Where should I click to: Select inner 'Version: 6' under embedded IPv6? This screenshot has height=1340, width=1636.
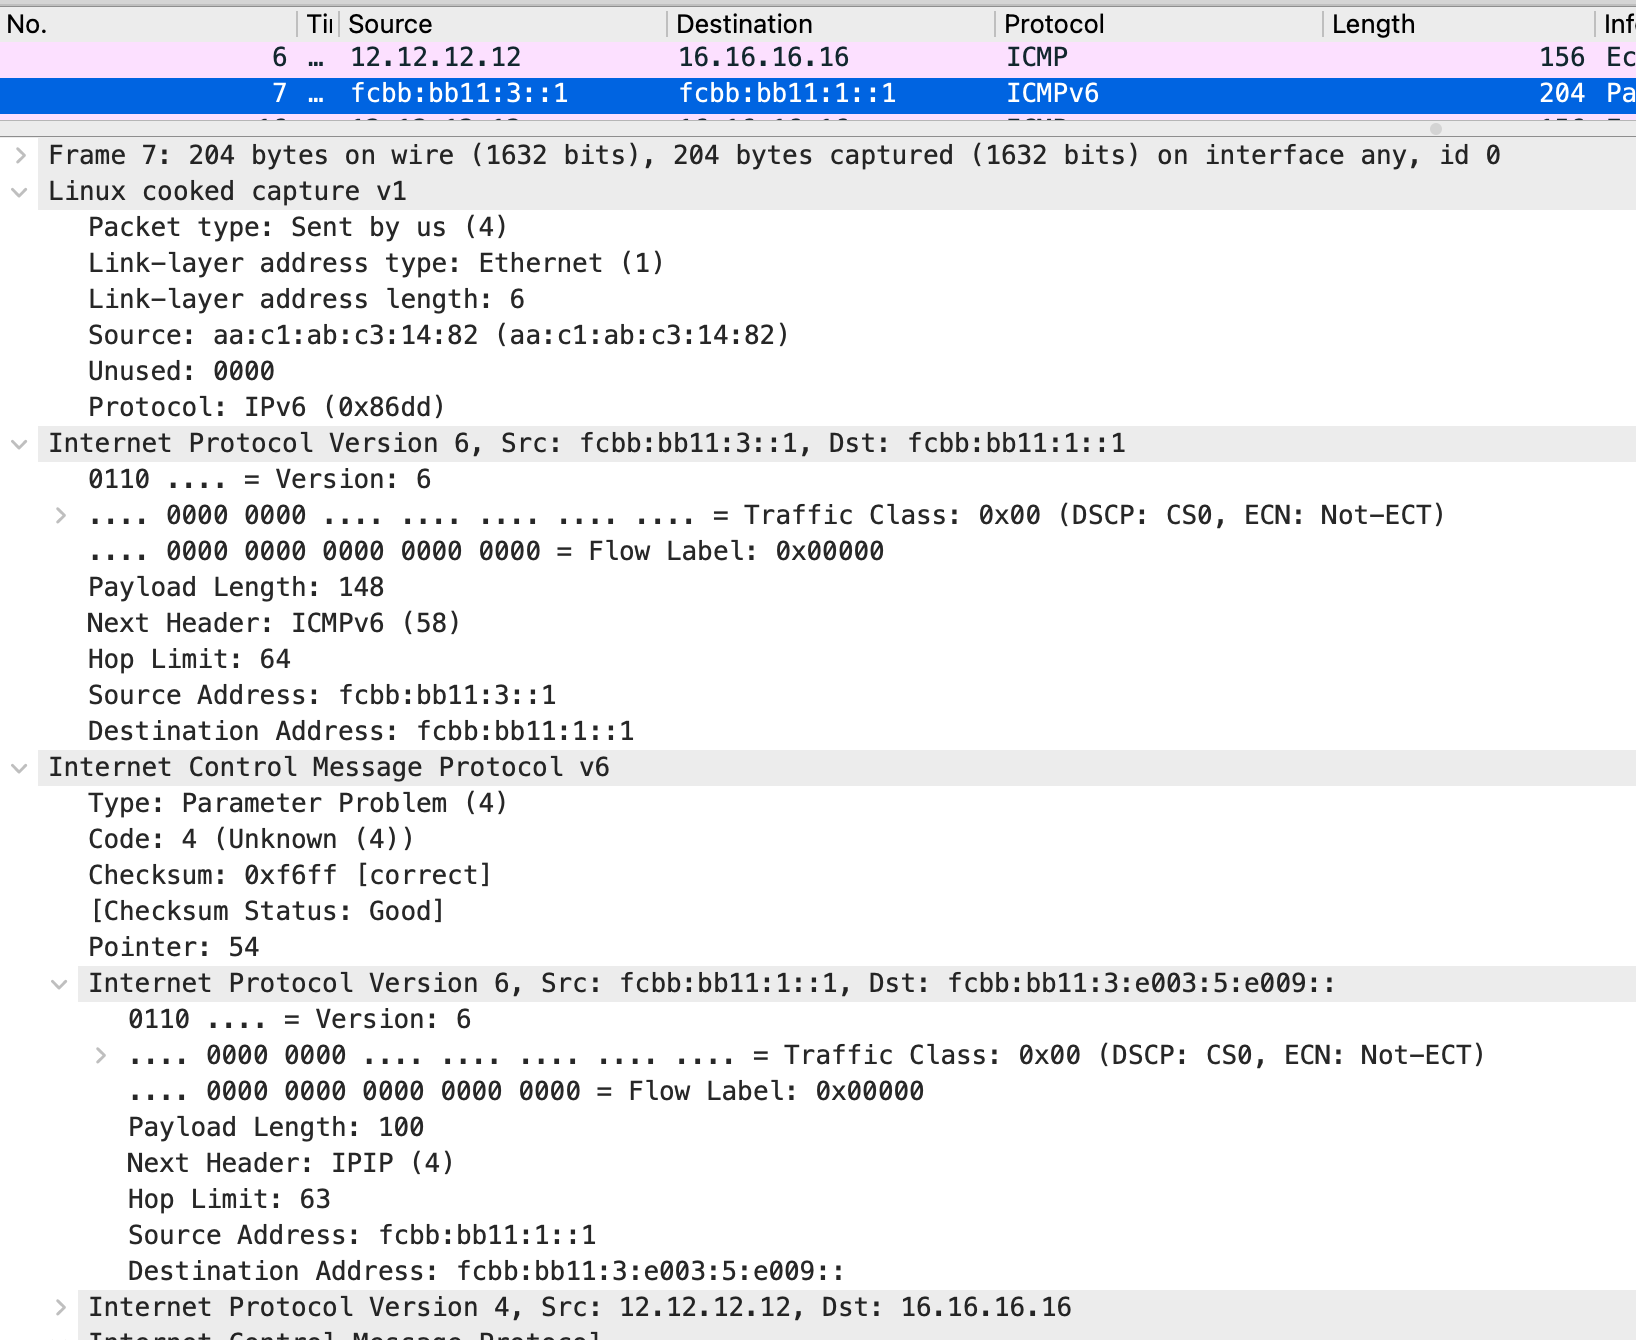(x=300, y=1019)
